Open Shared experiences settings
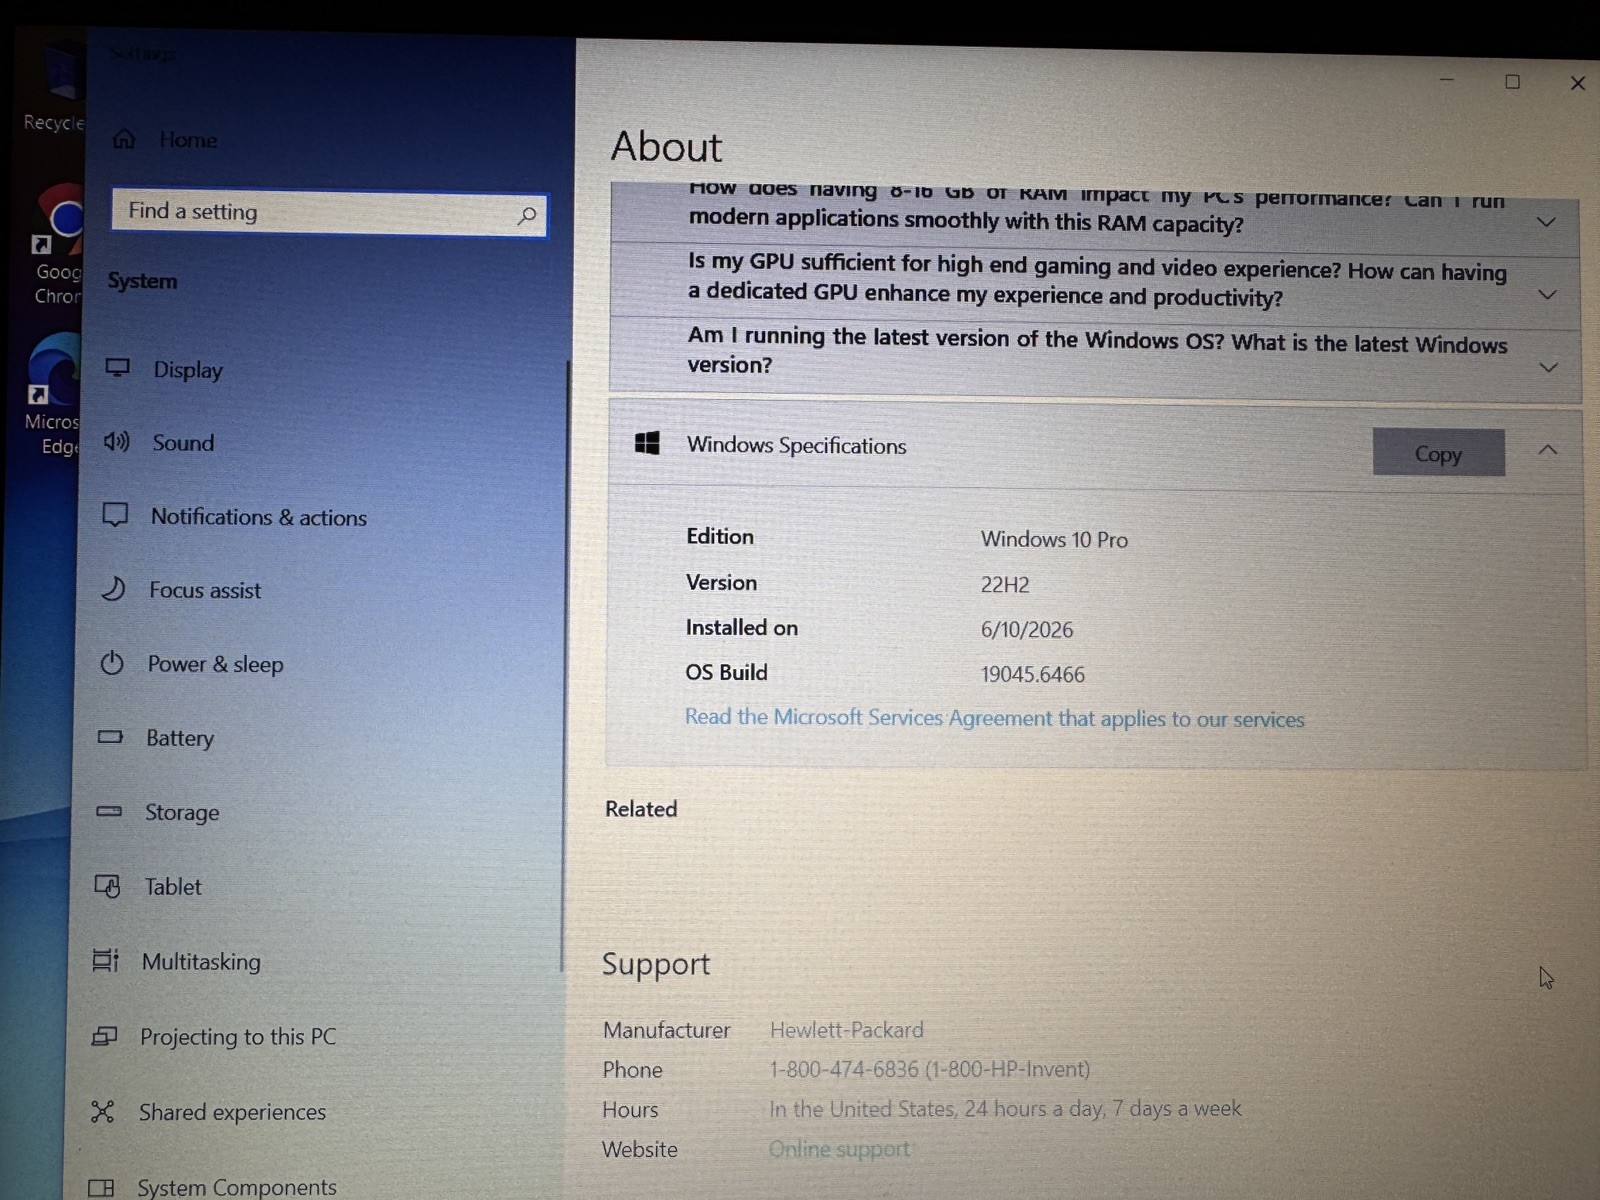 (231, 1112)
